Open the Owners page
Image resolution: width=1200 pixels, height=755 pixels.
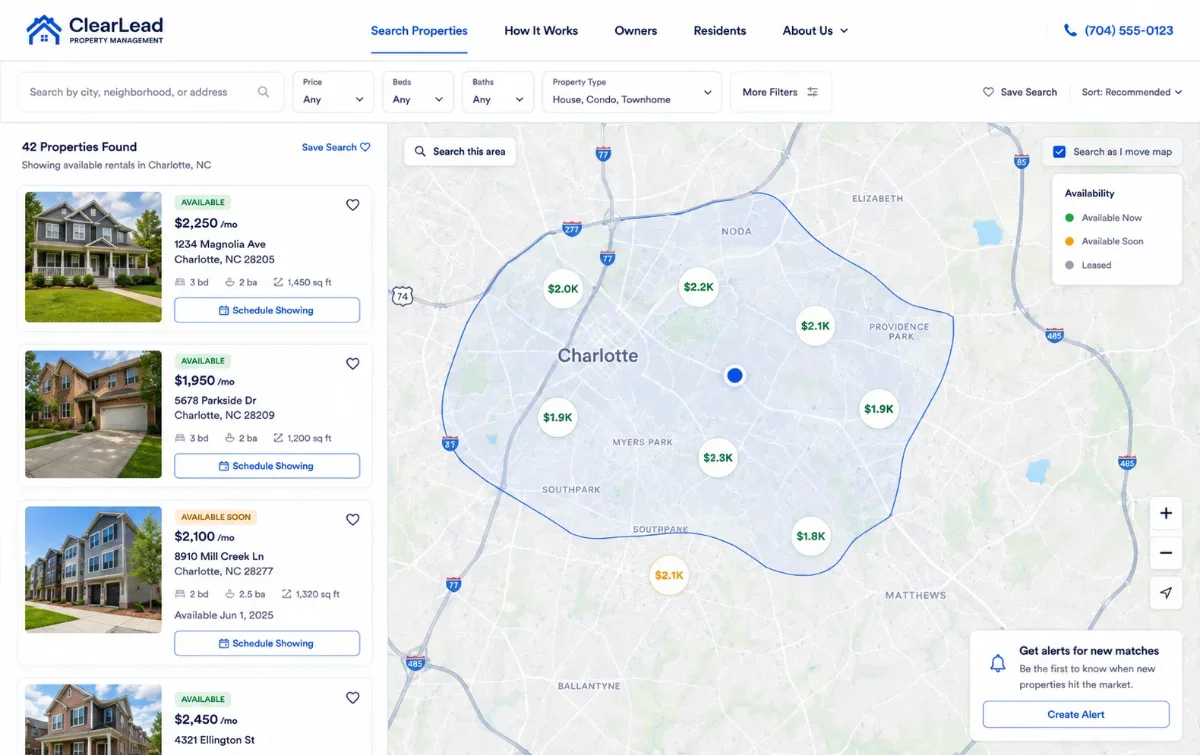[636, 31]
